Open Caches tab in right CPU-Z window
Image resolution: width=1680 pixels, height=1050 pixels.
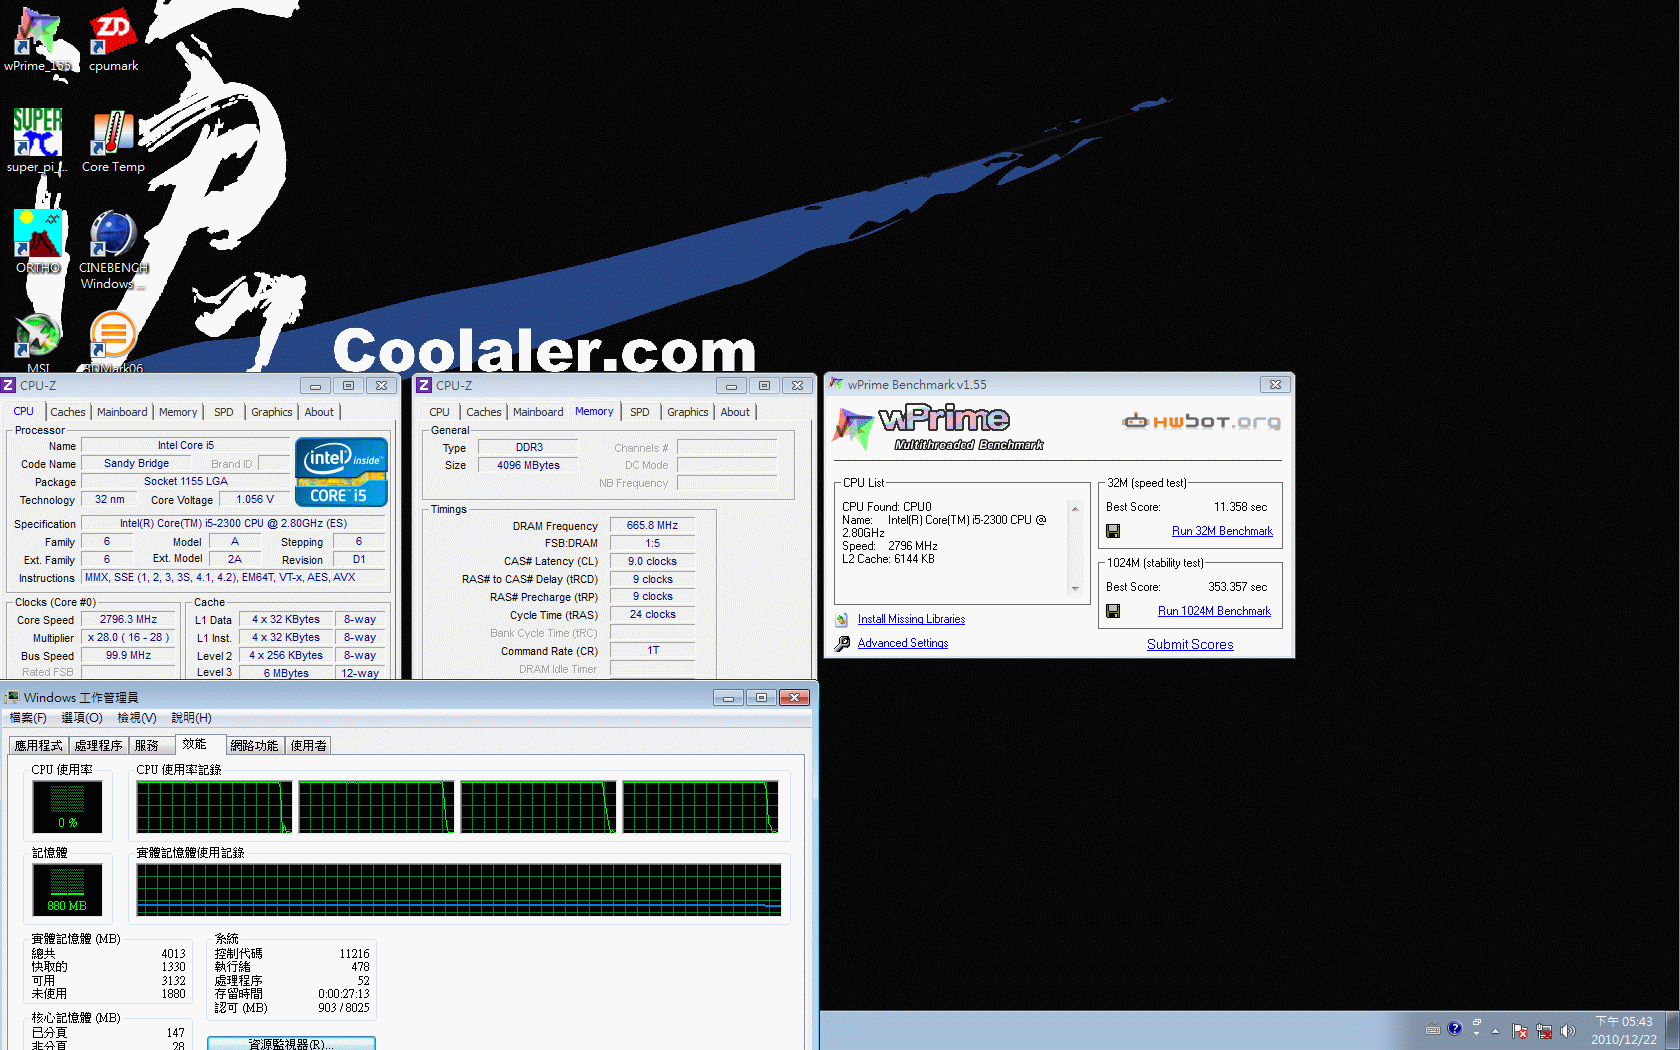click(x=484, y=412)
